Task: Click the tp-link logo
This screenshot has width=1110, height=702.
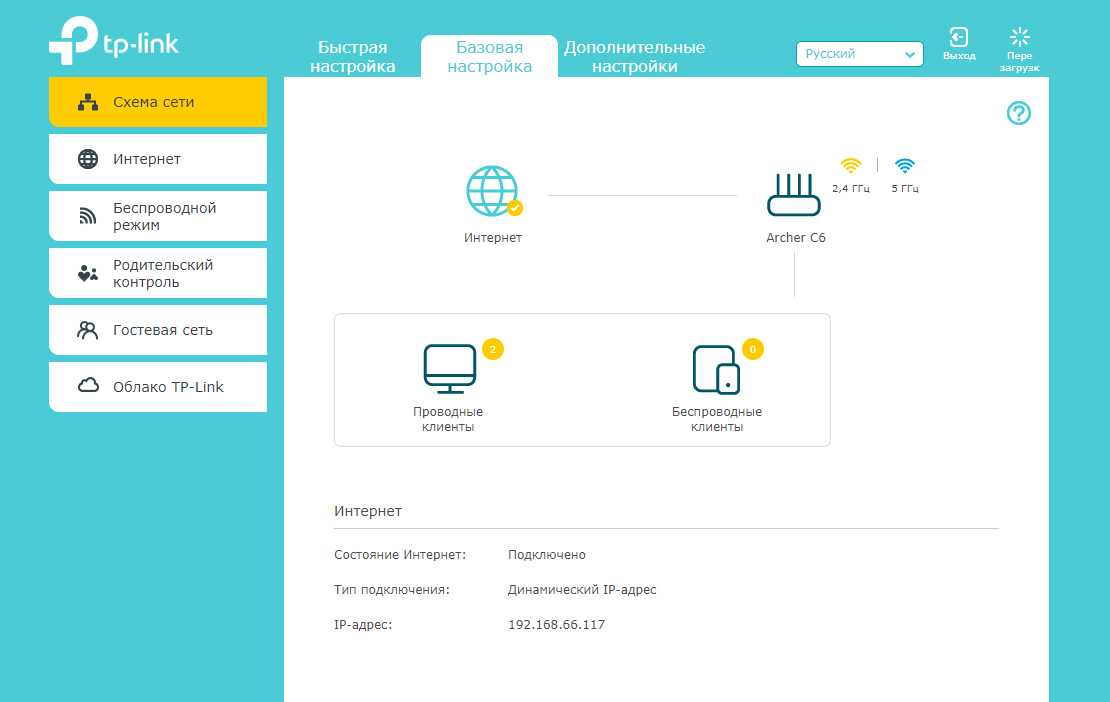Action: click(113, 42)
